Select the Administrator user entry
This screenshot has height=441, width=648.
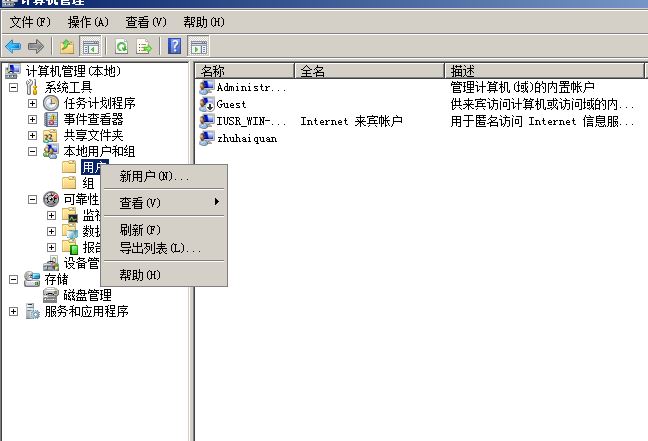pyautogui.click(x=251, y=87)
